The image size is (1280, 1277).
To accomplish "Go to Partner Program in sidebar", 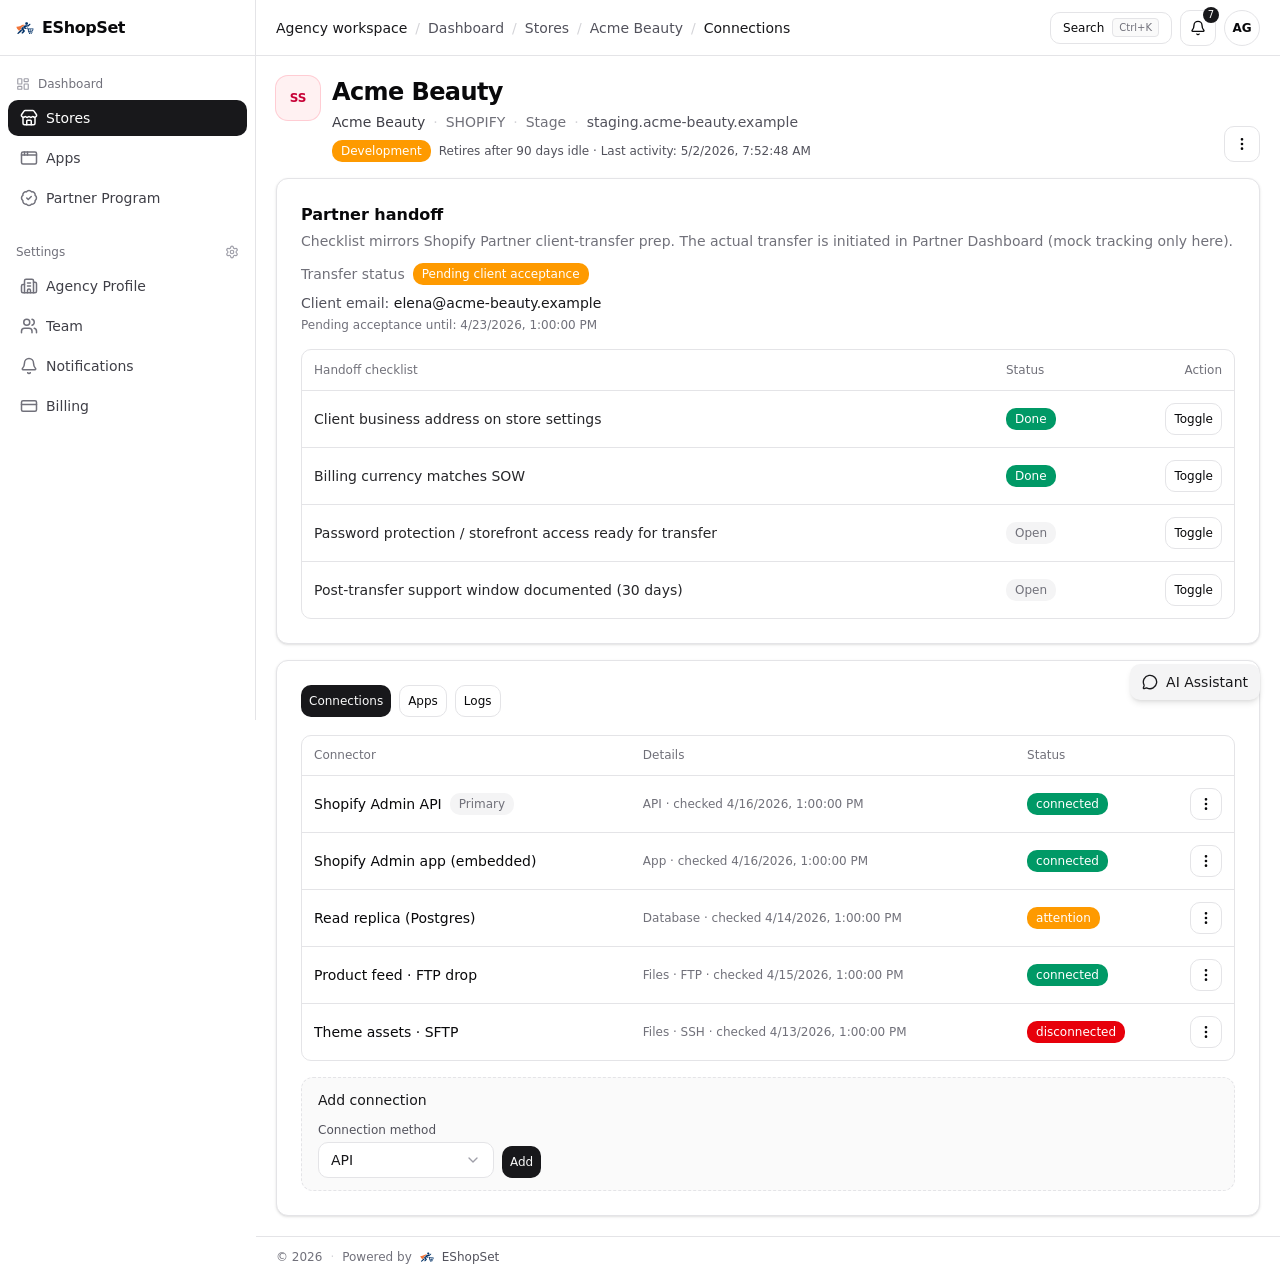I will tap(127, 198).
